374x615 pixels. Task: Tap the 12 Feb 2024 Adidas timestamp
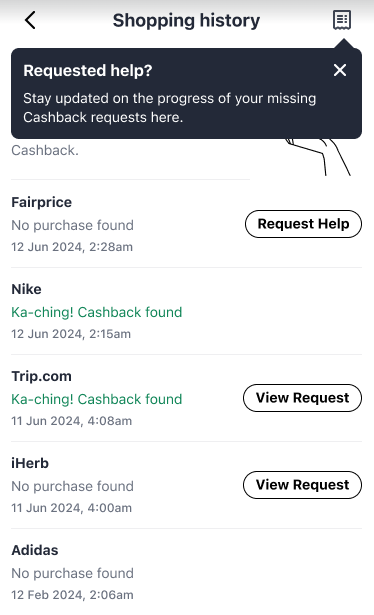click(72, 595)
